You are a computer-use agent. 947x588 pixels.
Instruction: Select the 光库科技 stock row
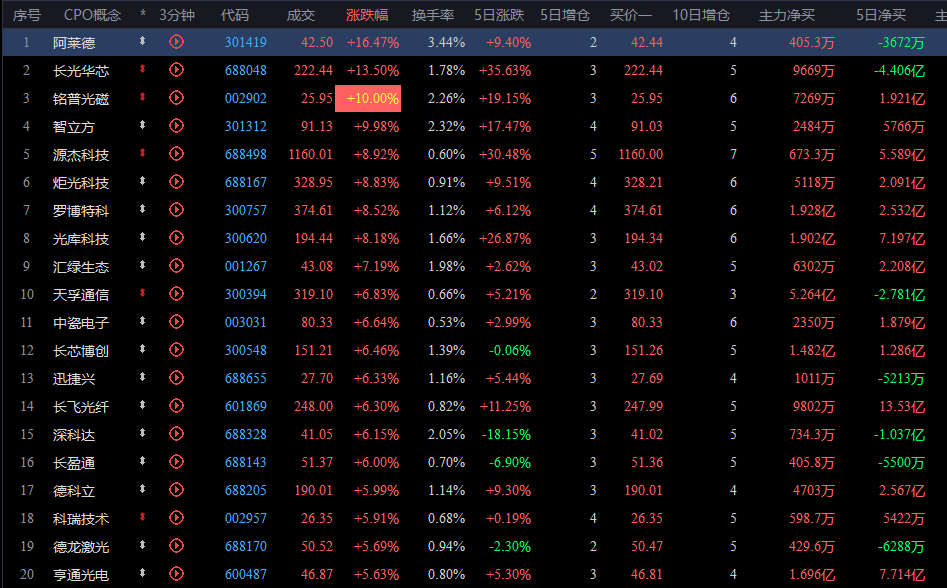(x=81, y=239)
